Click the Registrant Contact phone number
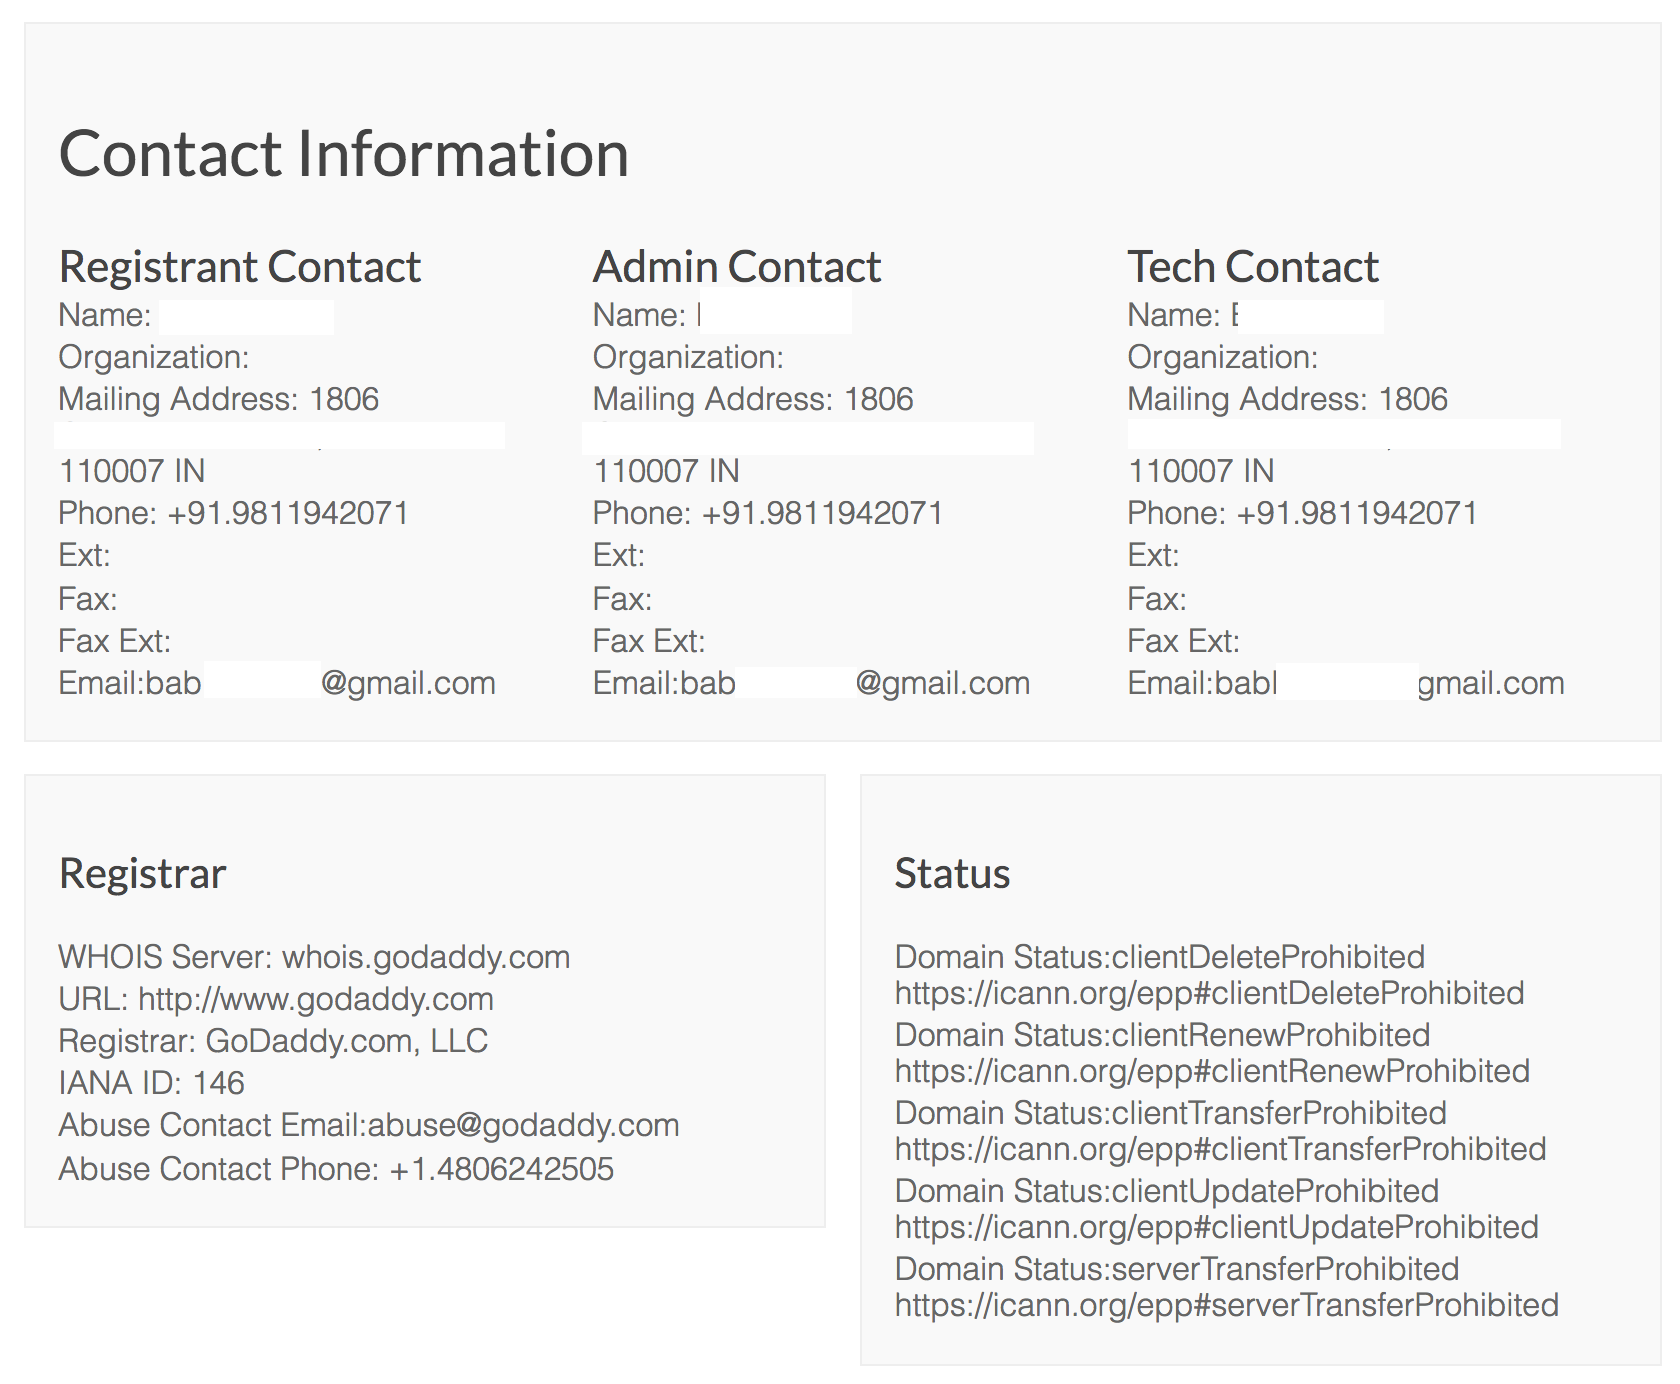Screen dimensions: 1680x1384 (288, 513)
